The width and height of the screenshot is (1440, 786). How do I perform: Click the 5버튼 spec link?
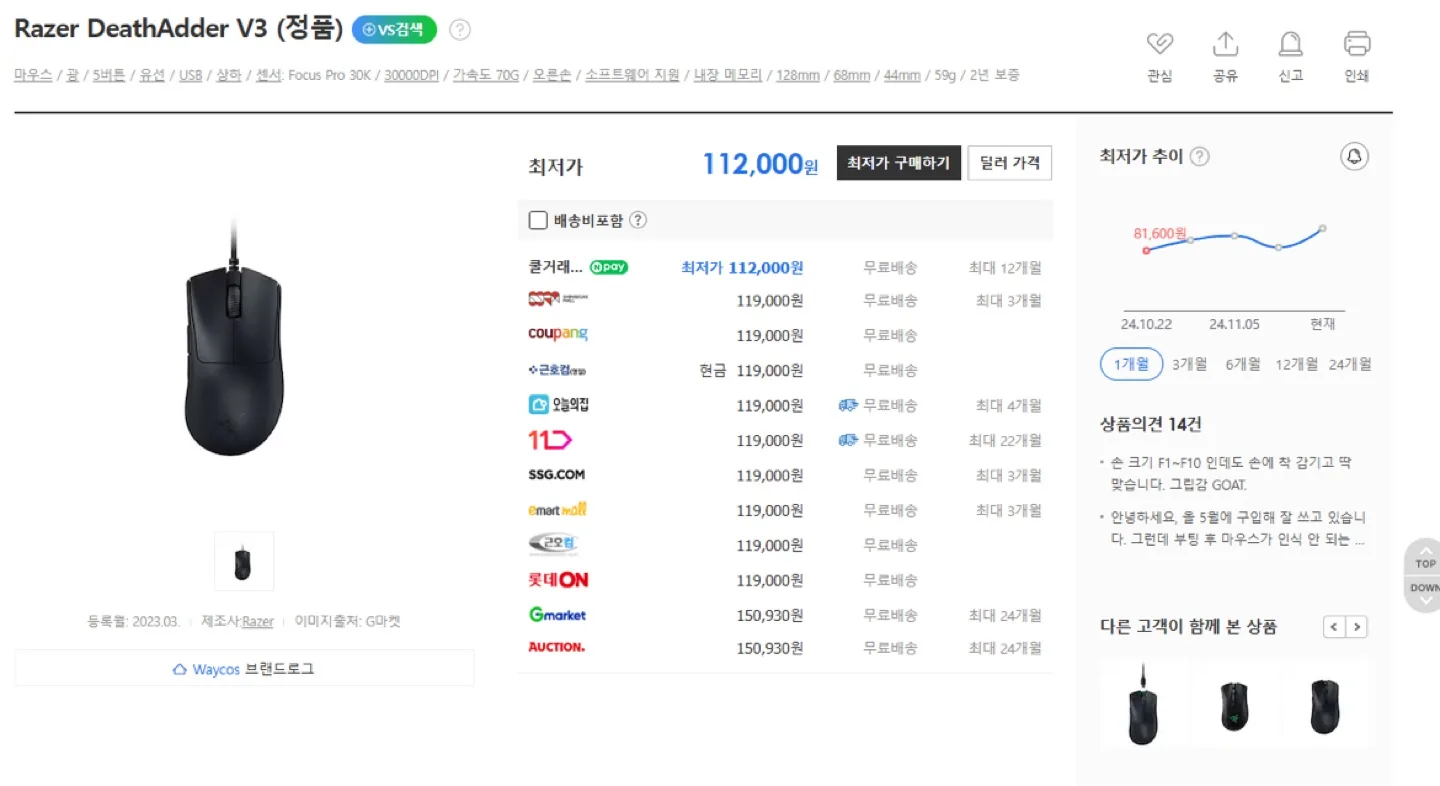[109, 75]
